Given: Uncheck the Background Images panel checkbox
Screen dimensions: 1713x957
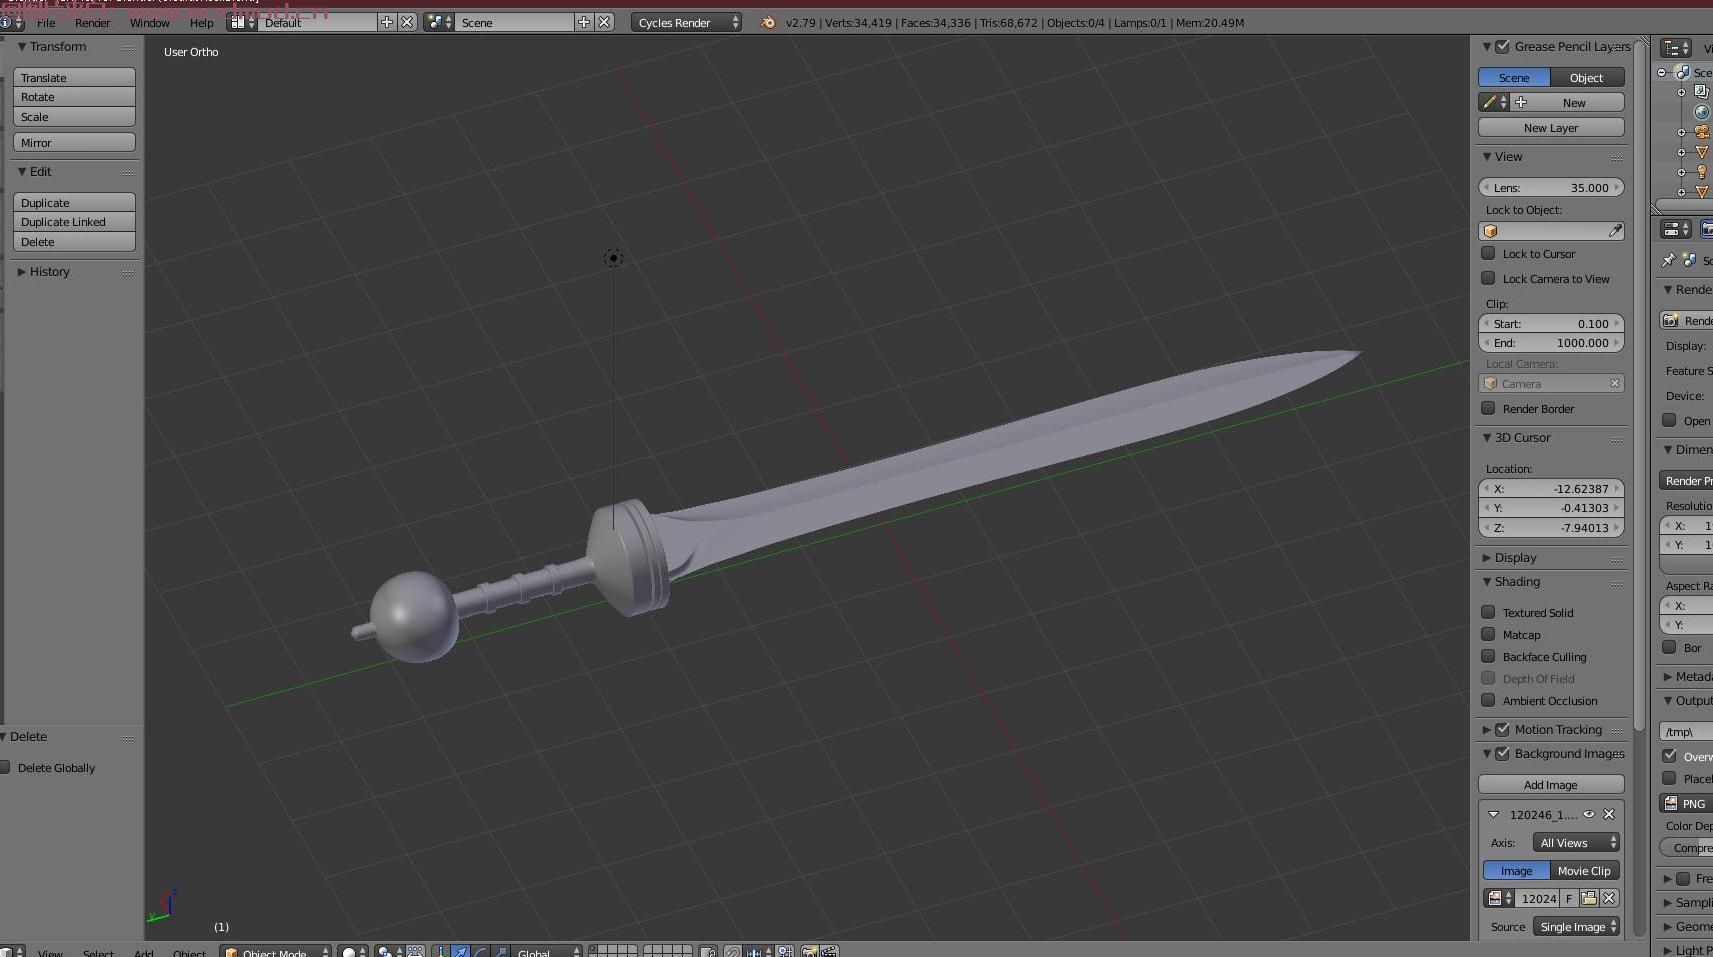Looking at the screenshot, I should pos(1502,754).
